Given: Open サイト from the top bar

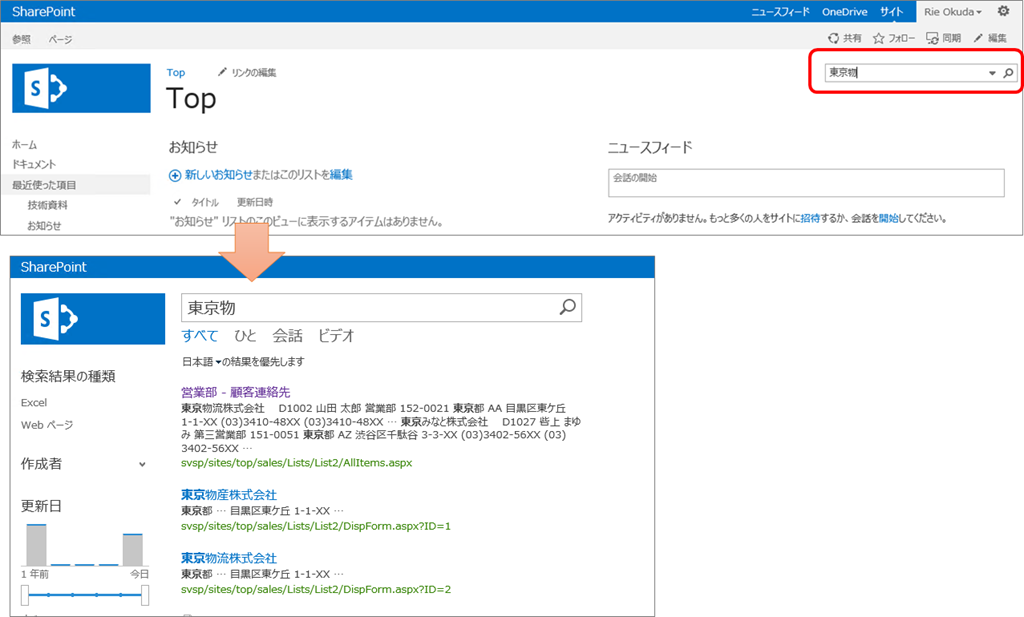Looking at the screenshot, I should click(891, 12).
